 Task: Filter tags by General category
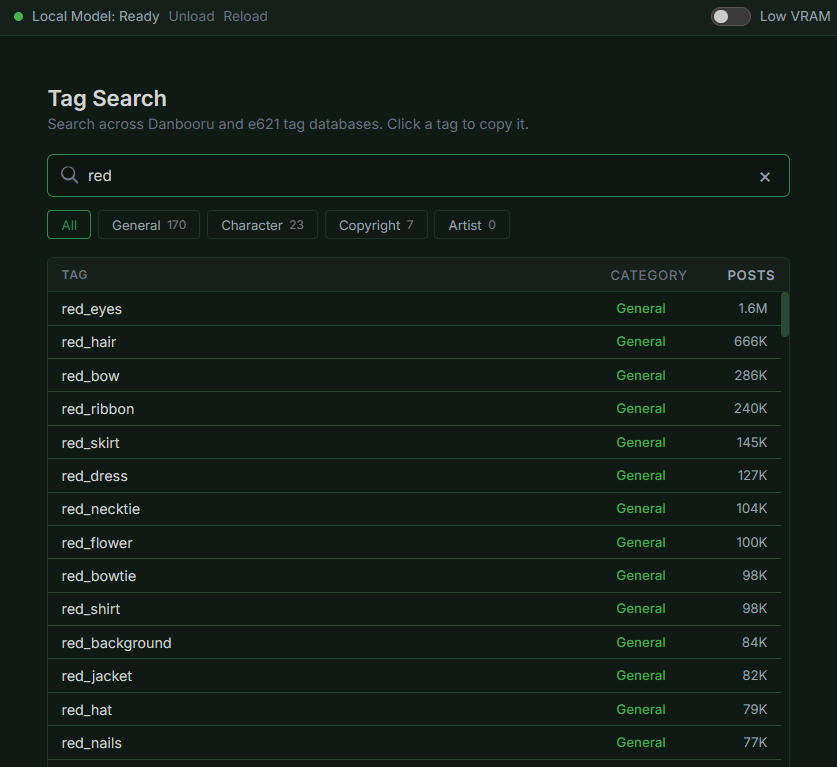point(149,225)
